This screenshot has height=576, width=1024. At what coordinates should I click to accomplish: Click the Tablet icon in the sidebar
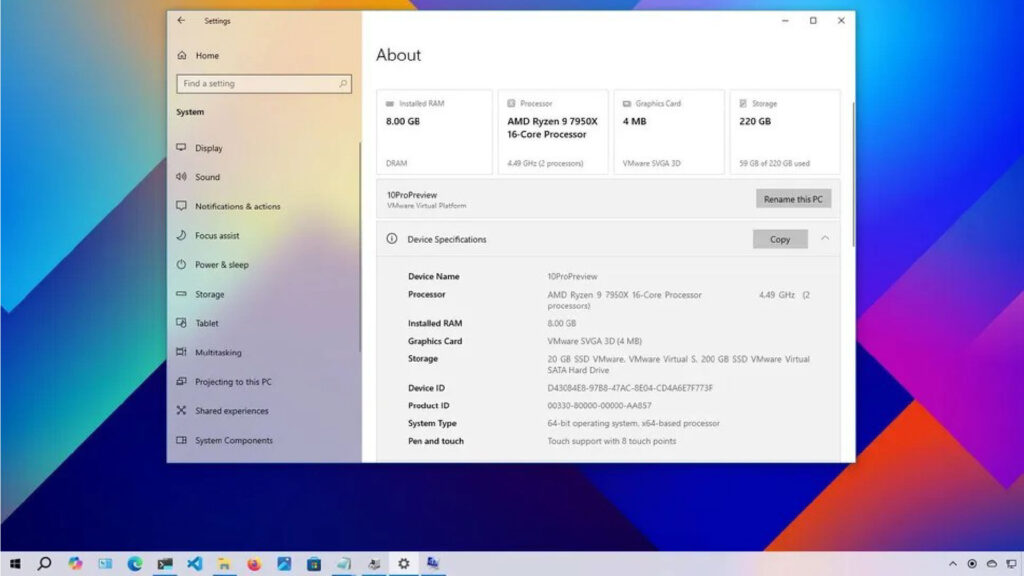(181, 323)
